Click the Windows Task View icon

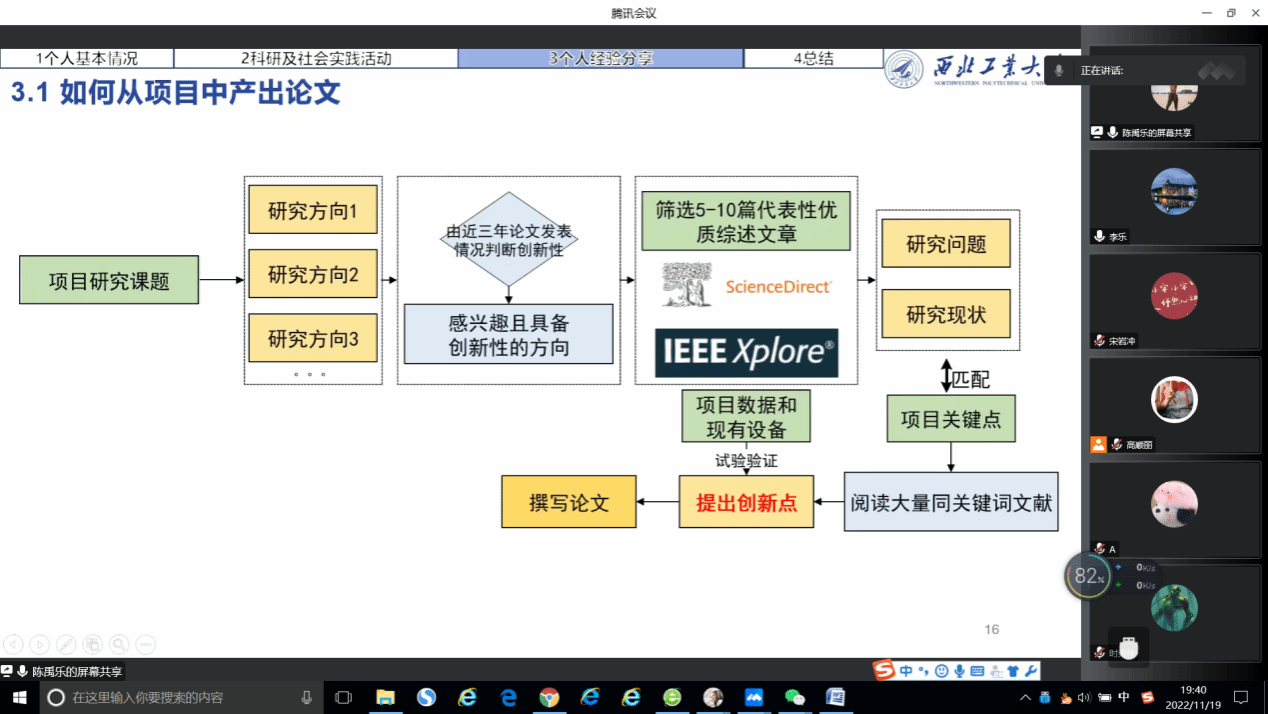pyautogui.click(x=343, y=697)
